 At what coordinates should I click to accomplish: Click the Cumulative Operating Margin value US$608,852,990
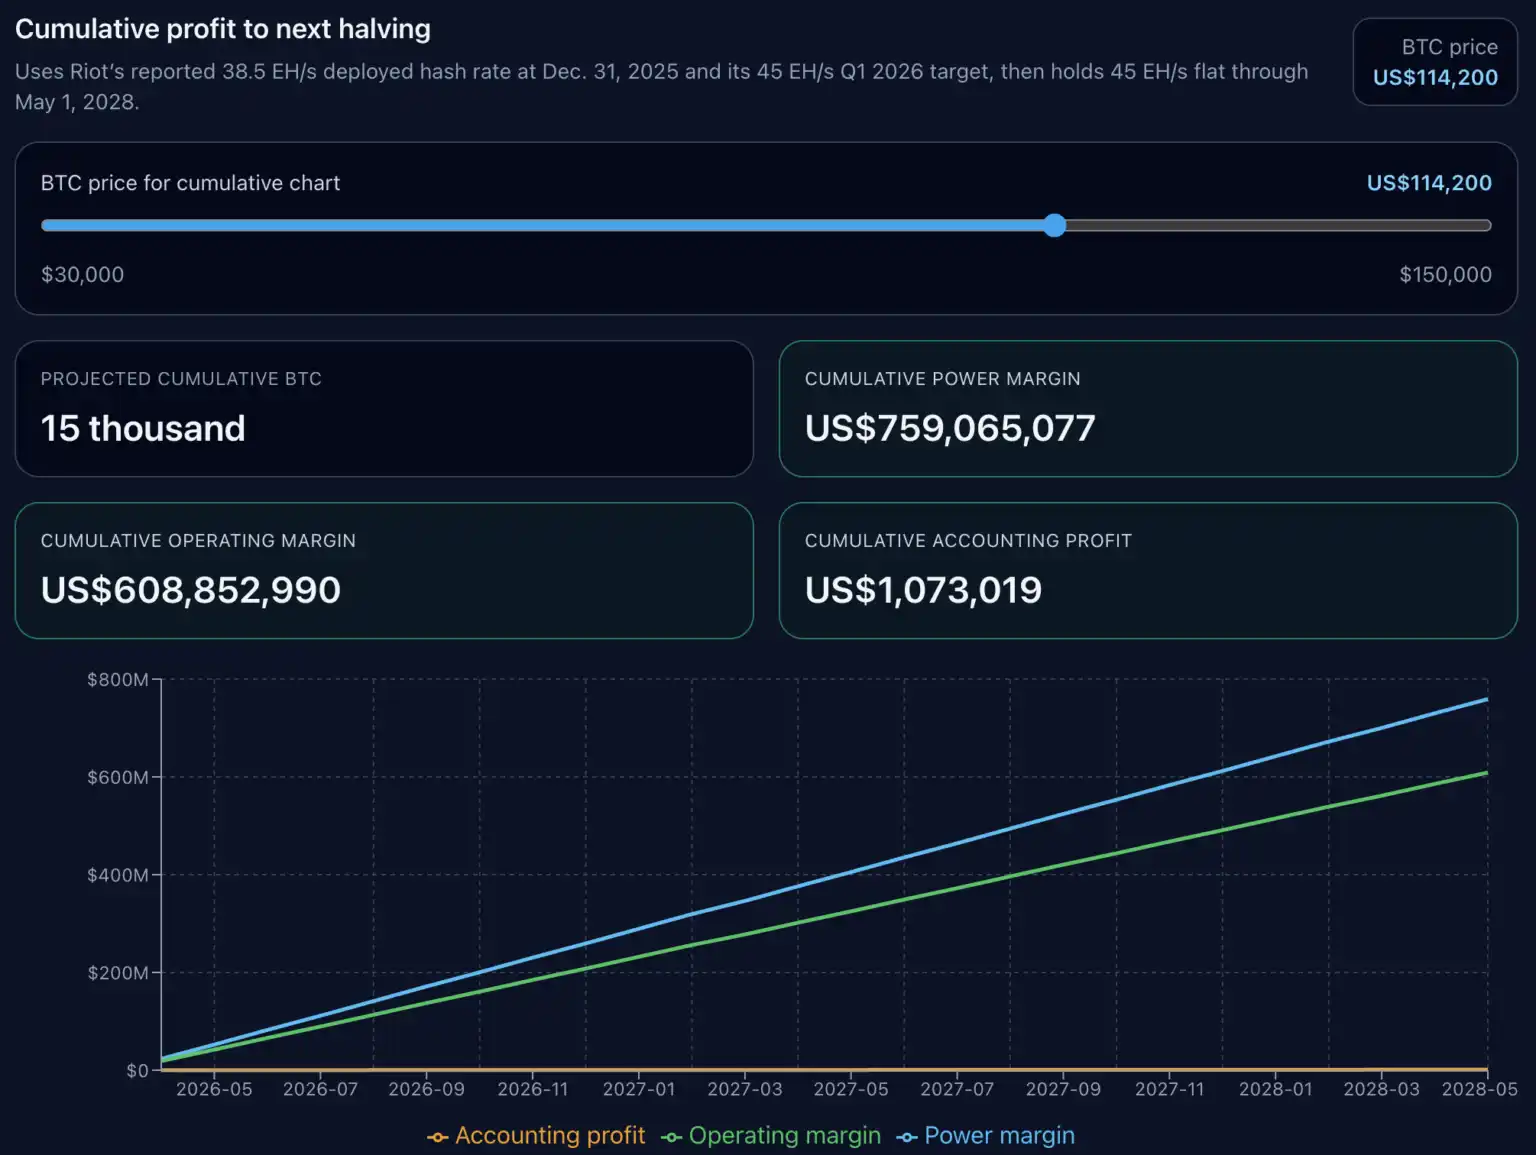pos(191,590)
